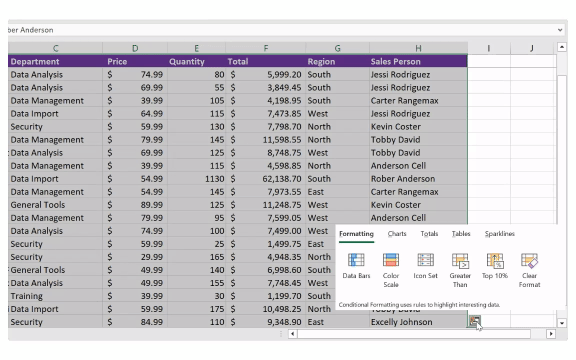This screenshot has width=576, height=360.
Task: Click the Region header cell
Action: [337, 61]
